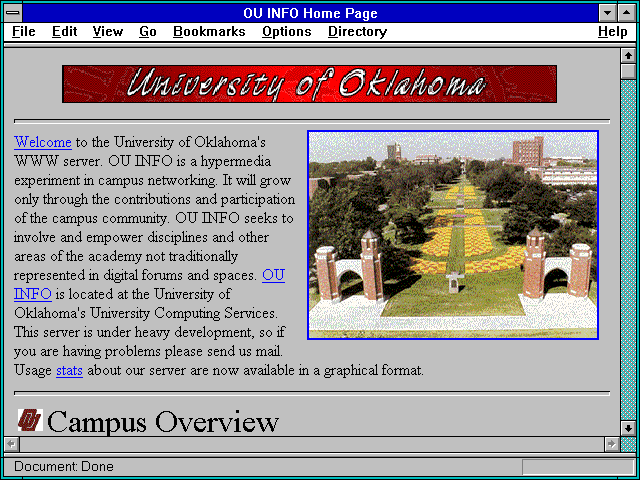Viewport: 640px width, 480px height.
Task: Open the usage stats link
Action: click(x=69, y=370)
